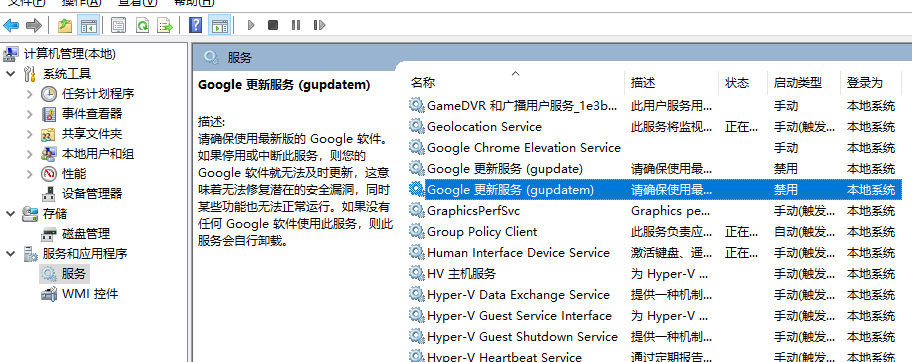Sort by the 登录为 column header
The height and width of the screenshot is (362, 912).
pyautogui.click(x=864, y=83)
